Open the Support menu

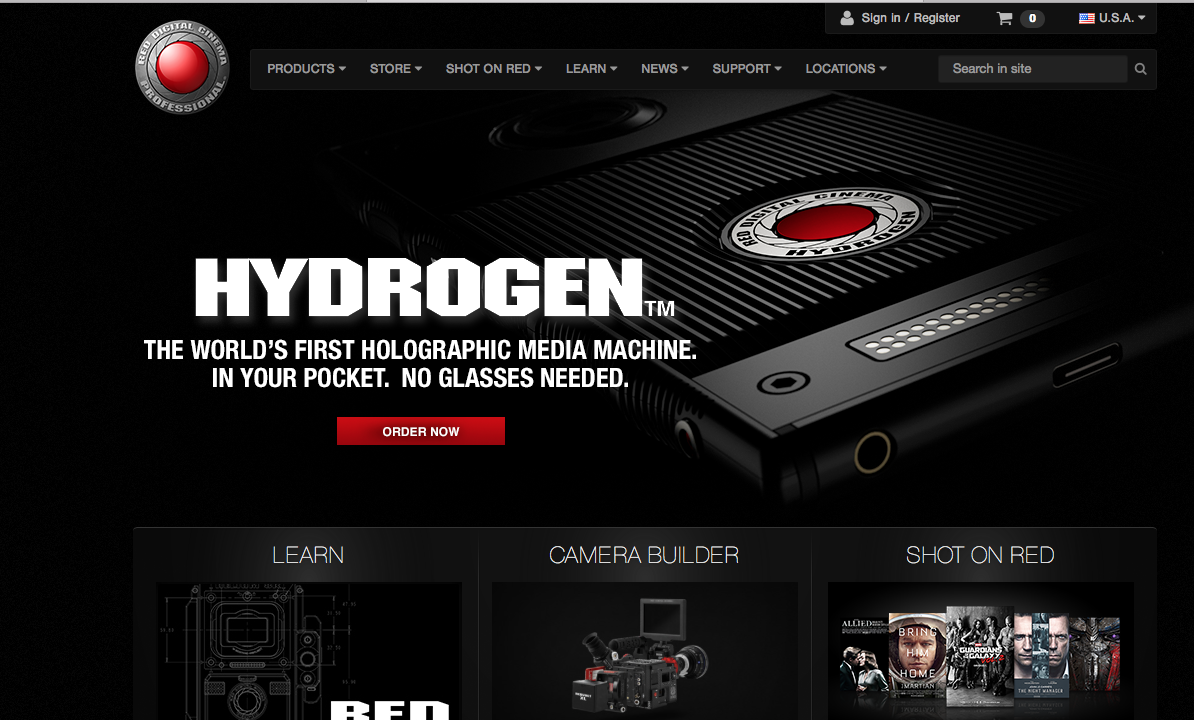click(746, 69)
